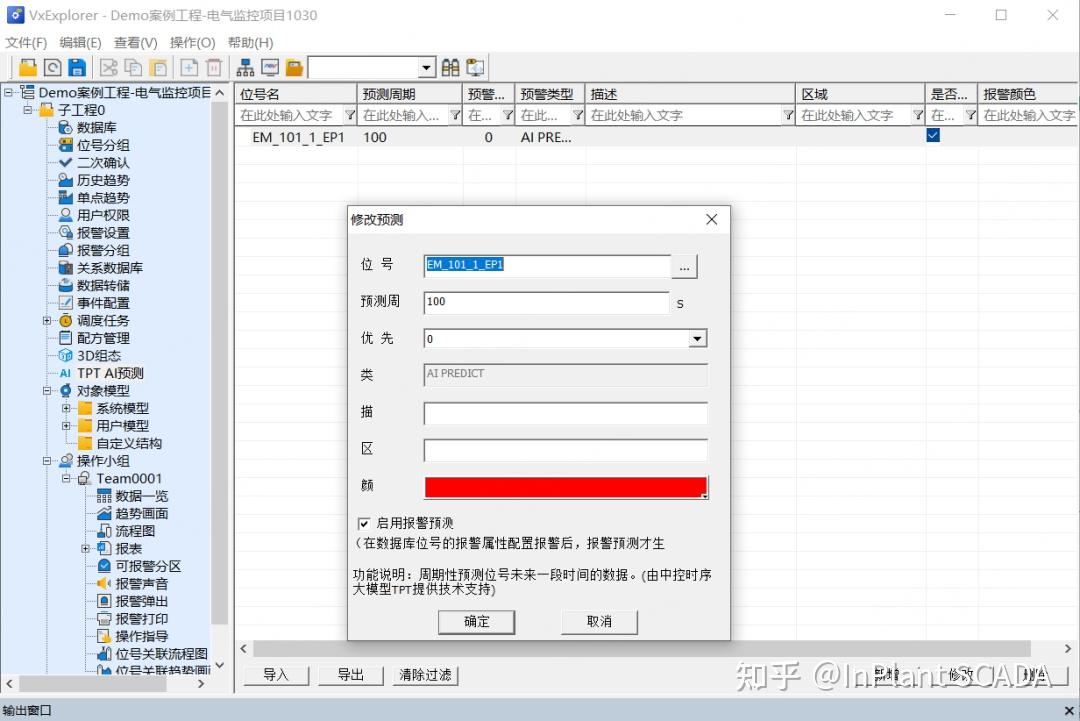Click the add item (plus) toolbar icon
This screenshot has height=721, width=1080.
pos(188,67)
